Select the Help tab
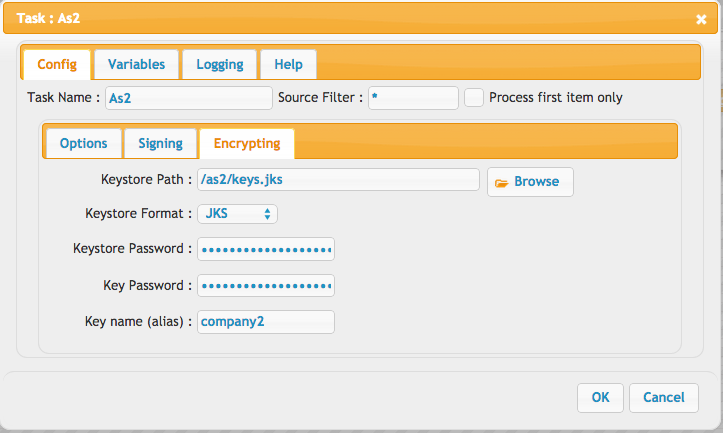 [x=288, y=65]
